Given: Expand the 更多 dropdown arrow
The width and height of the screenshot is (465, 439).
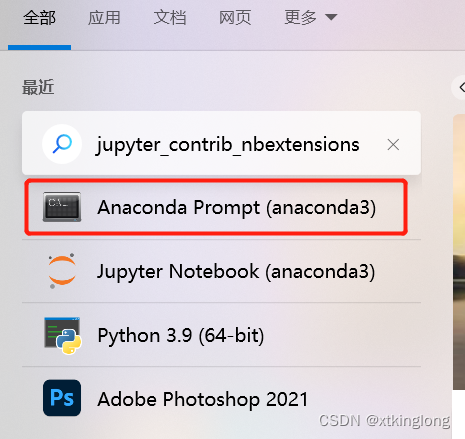Looking at the screenshot, I should tap(331, 17).
